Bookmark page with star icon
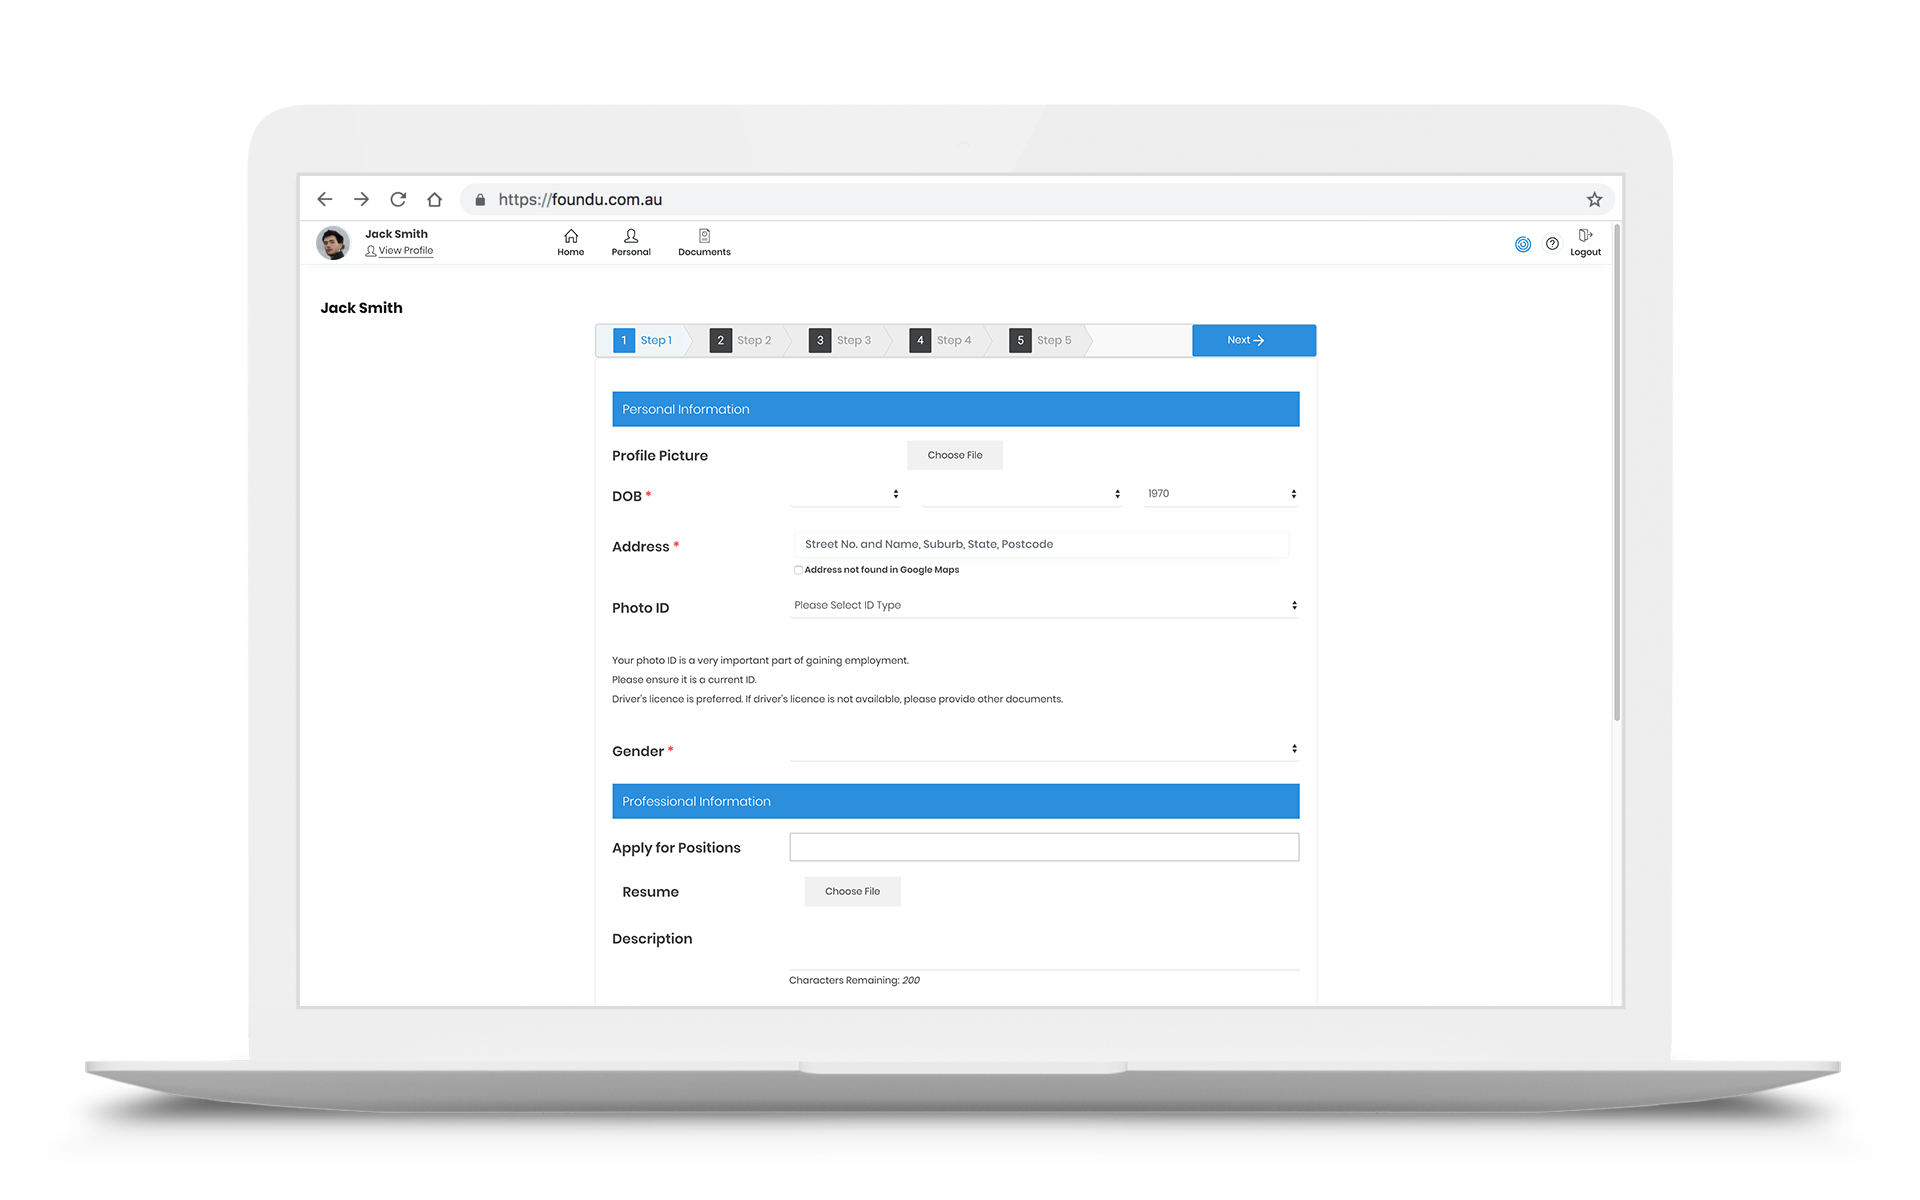 pyautogui.click(x=1594, y=199)
